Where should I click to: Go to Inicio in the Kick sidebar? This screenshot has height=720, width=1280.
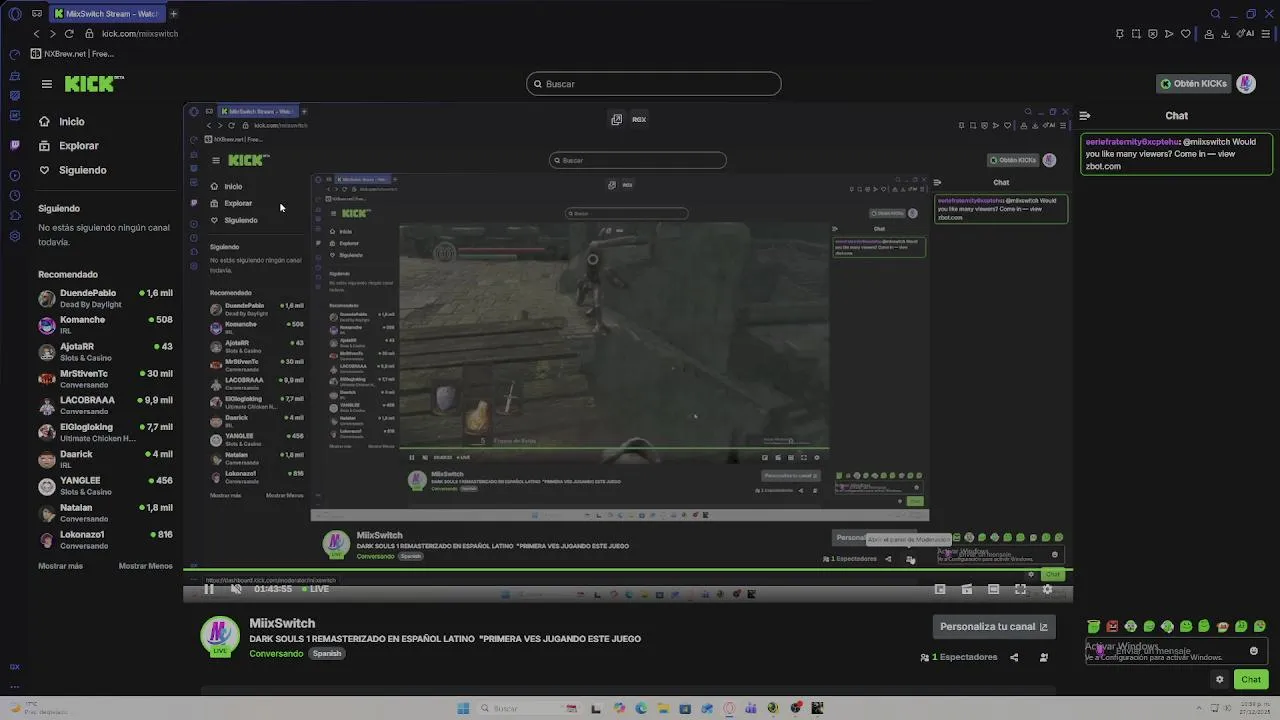tap(62, 121)
